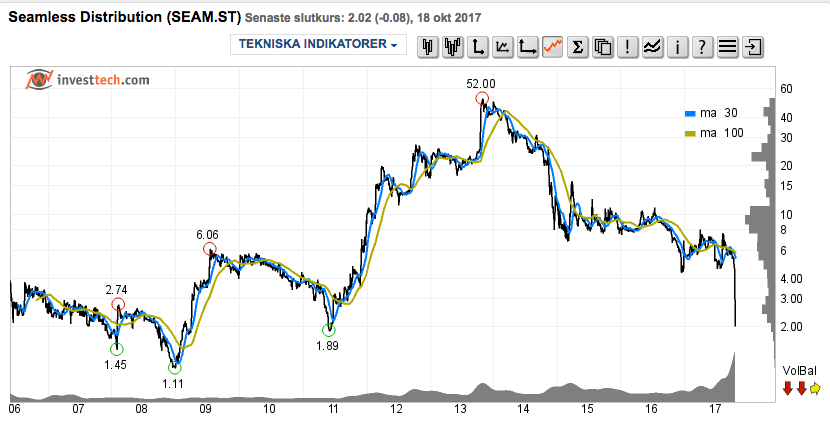Click the VolBal label
The width and height of the screenshot is (830, 446).
pos(799,371)
